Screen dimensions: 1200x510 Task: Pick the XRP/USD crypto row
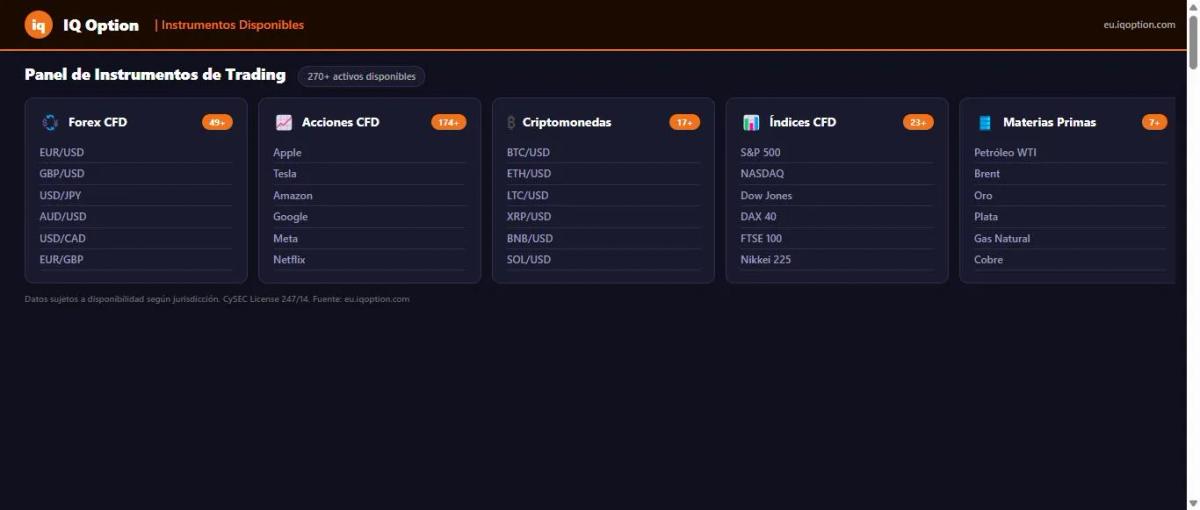603,216
